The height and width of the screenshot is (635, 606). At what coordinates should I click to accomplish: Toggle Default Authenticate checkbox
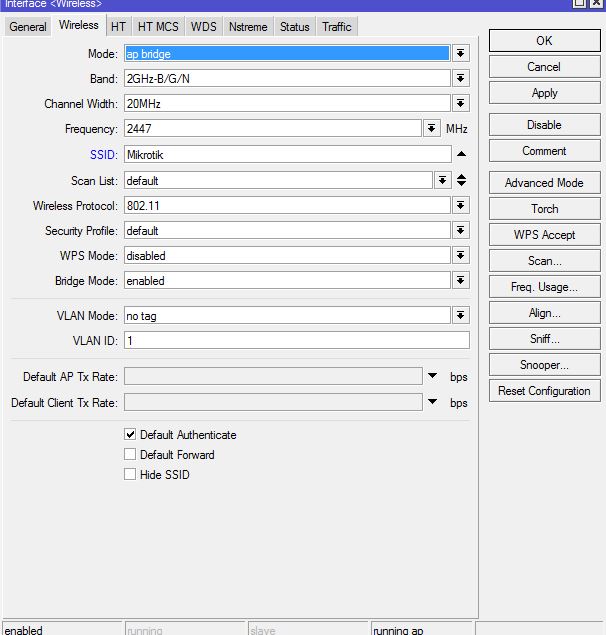coord(130,435)
